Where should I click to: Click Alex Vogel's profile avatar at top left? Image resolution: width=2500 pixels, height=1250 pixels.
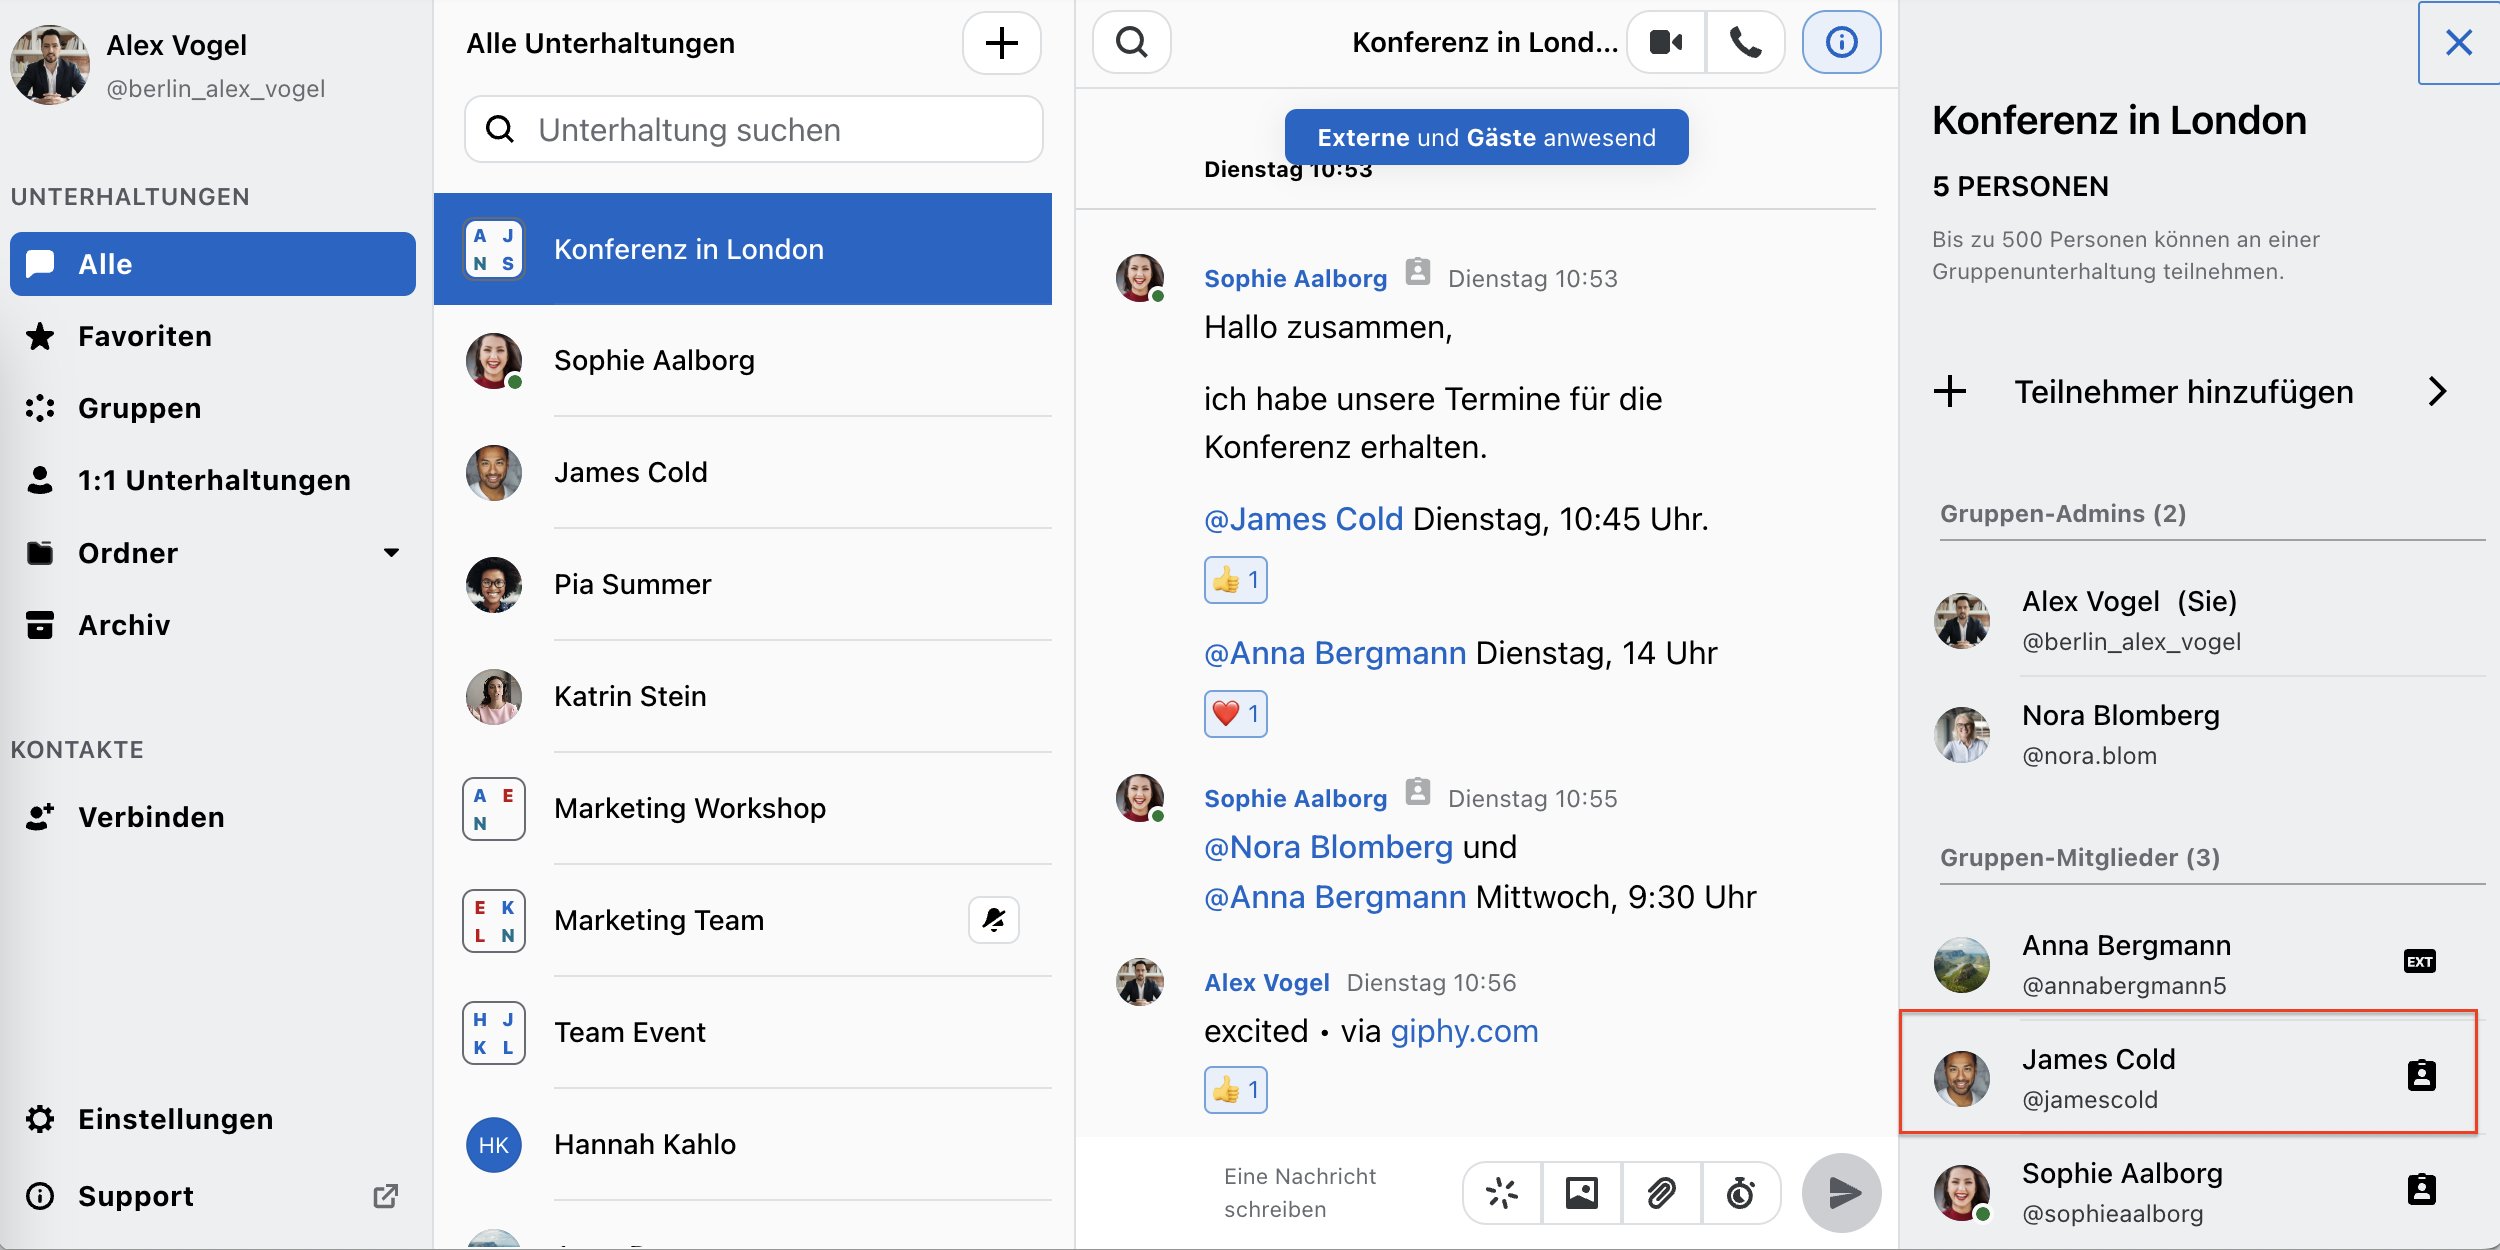(x=50, y=65)
